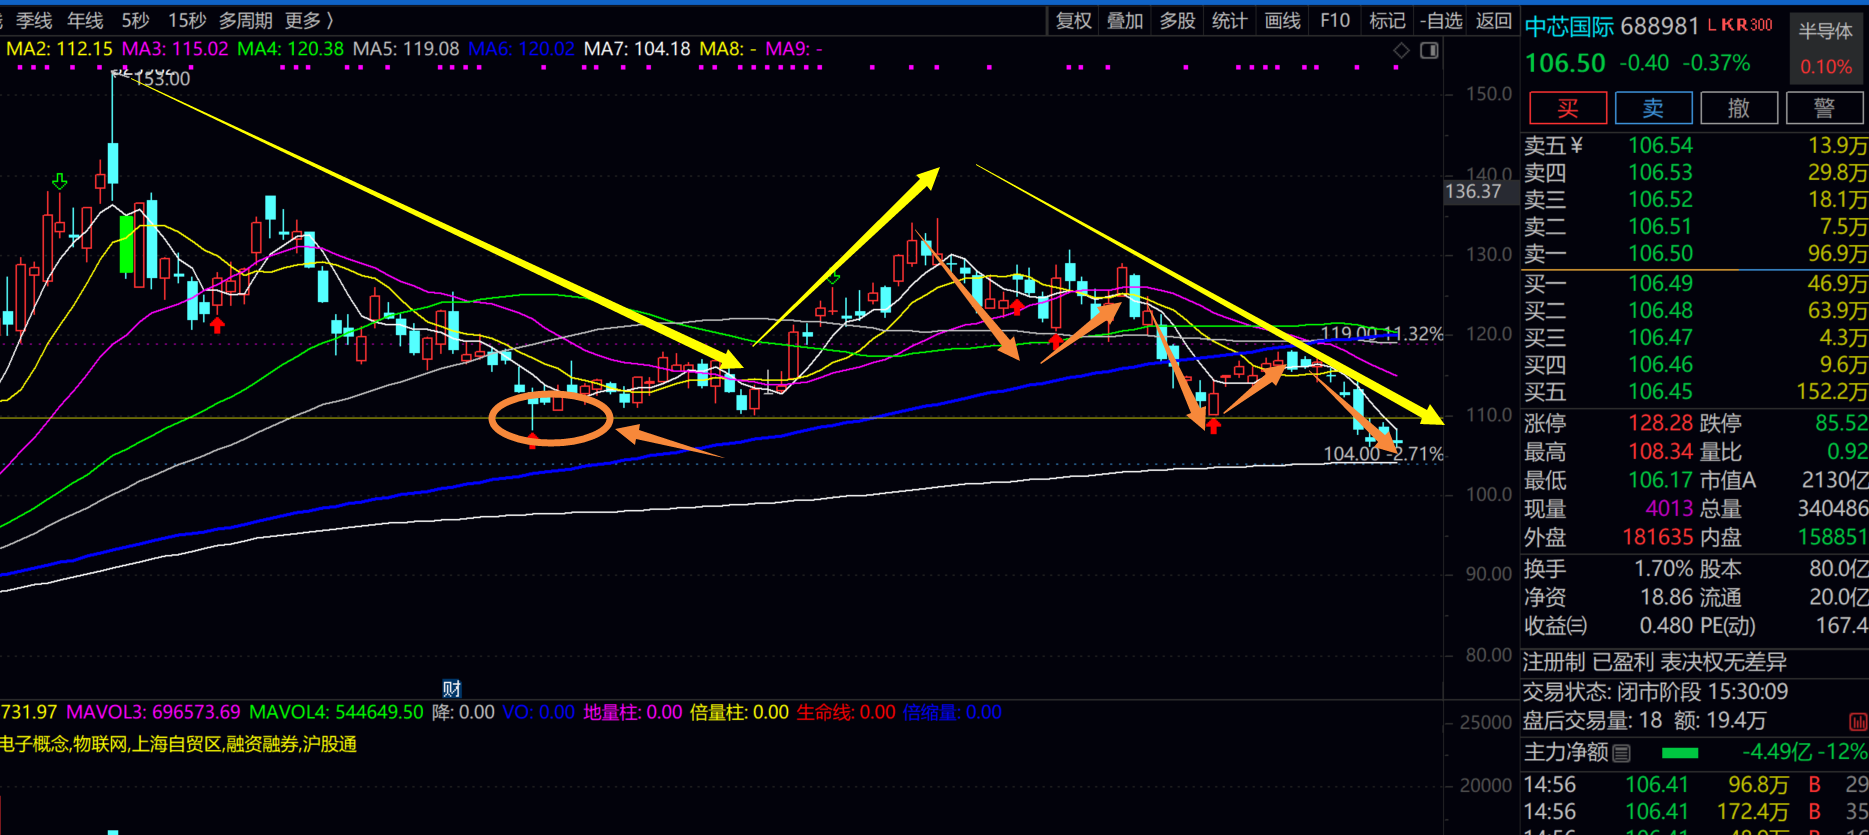The image size is (1869, 835).
Task: Select the 15秒 period tab
Action: tap(187, 20)
